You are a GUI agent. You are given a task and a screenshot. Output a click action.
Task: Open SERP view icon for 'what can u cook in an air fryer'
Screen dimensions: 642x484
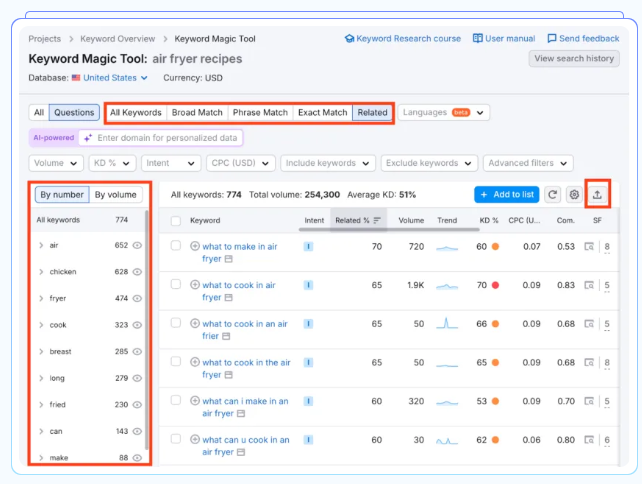tap(589, 440)
